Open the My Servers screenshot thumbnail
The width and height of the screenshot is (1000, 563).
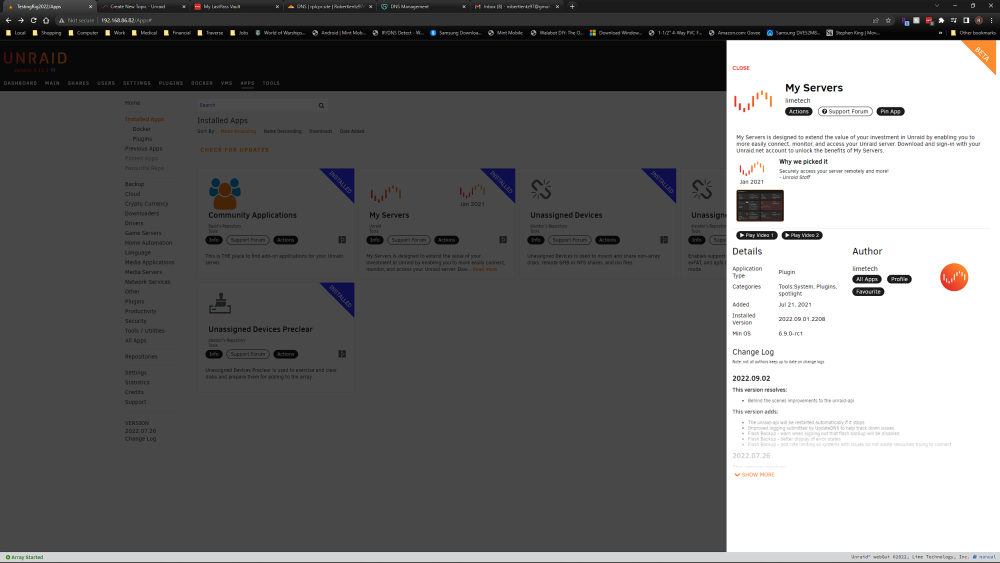[x=760, y=206]
